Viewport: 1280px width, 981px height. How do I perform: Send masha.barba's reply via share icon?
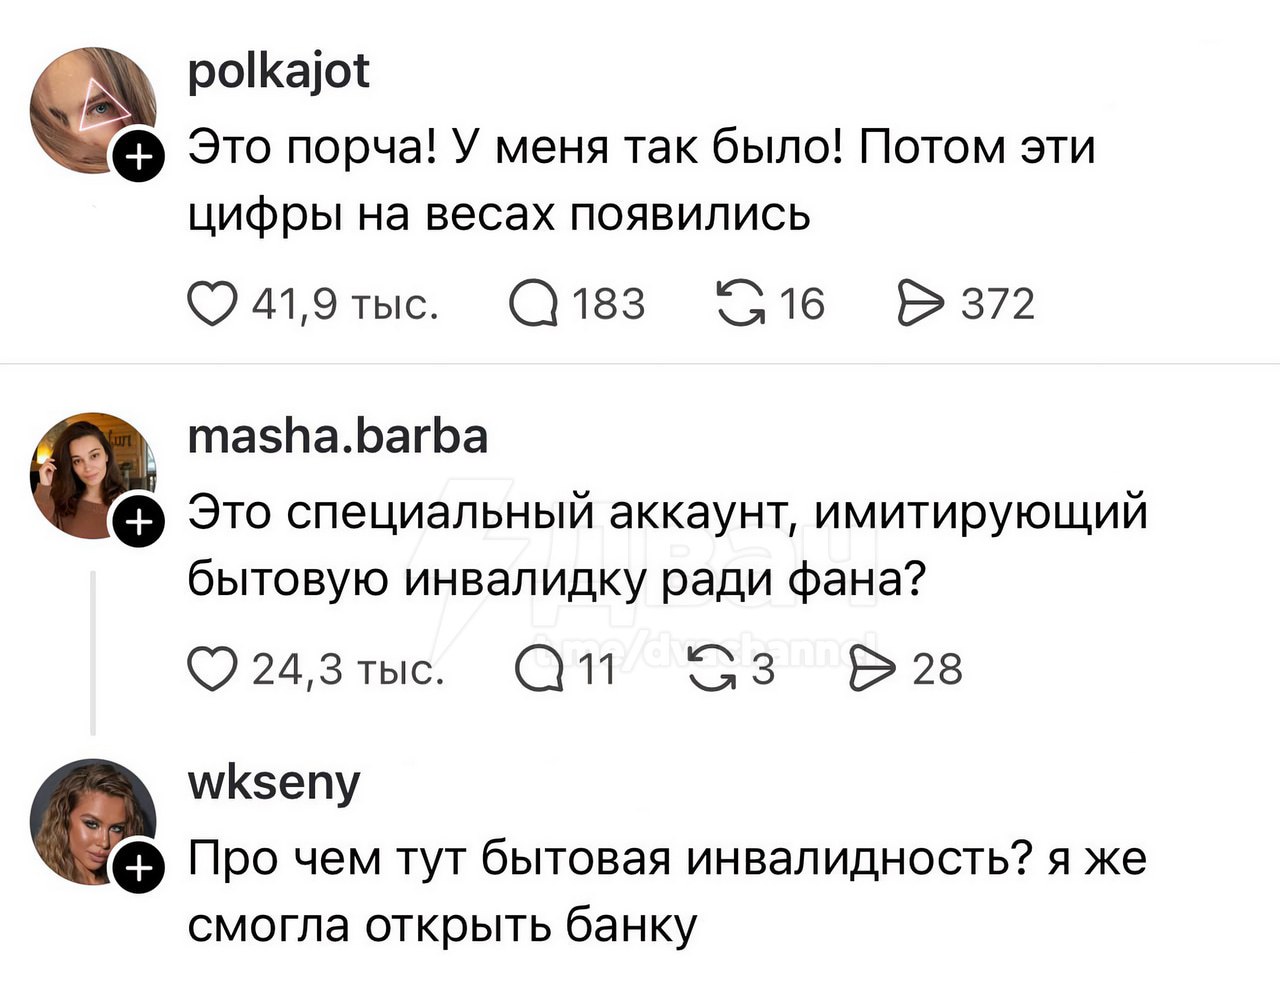[870, 669]
